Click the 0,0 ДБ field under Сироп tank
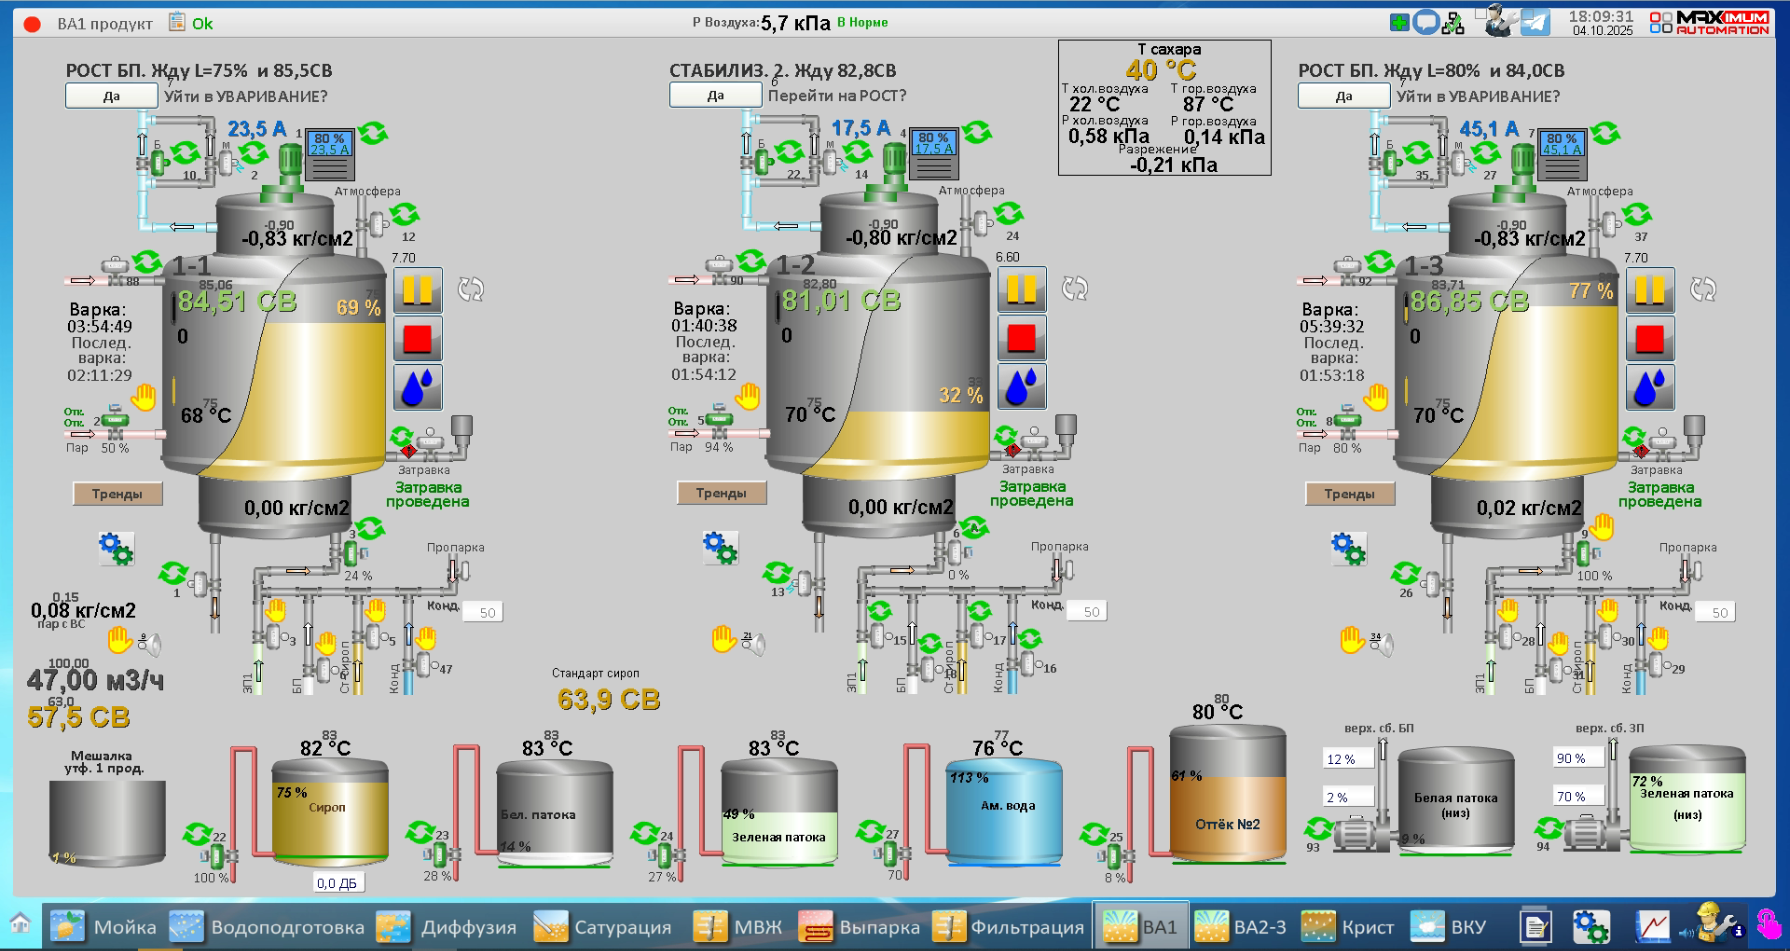The width and height of the screenshot is (1790, 951). [x=337, y=883]
